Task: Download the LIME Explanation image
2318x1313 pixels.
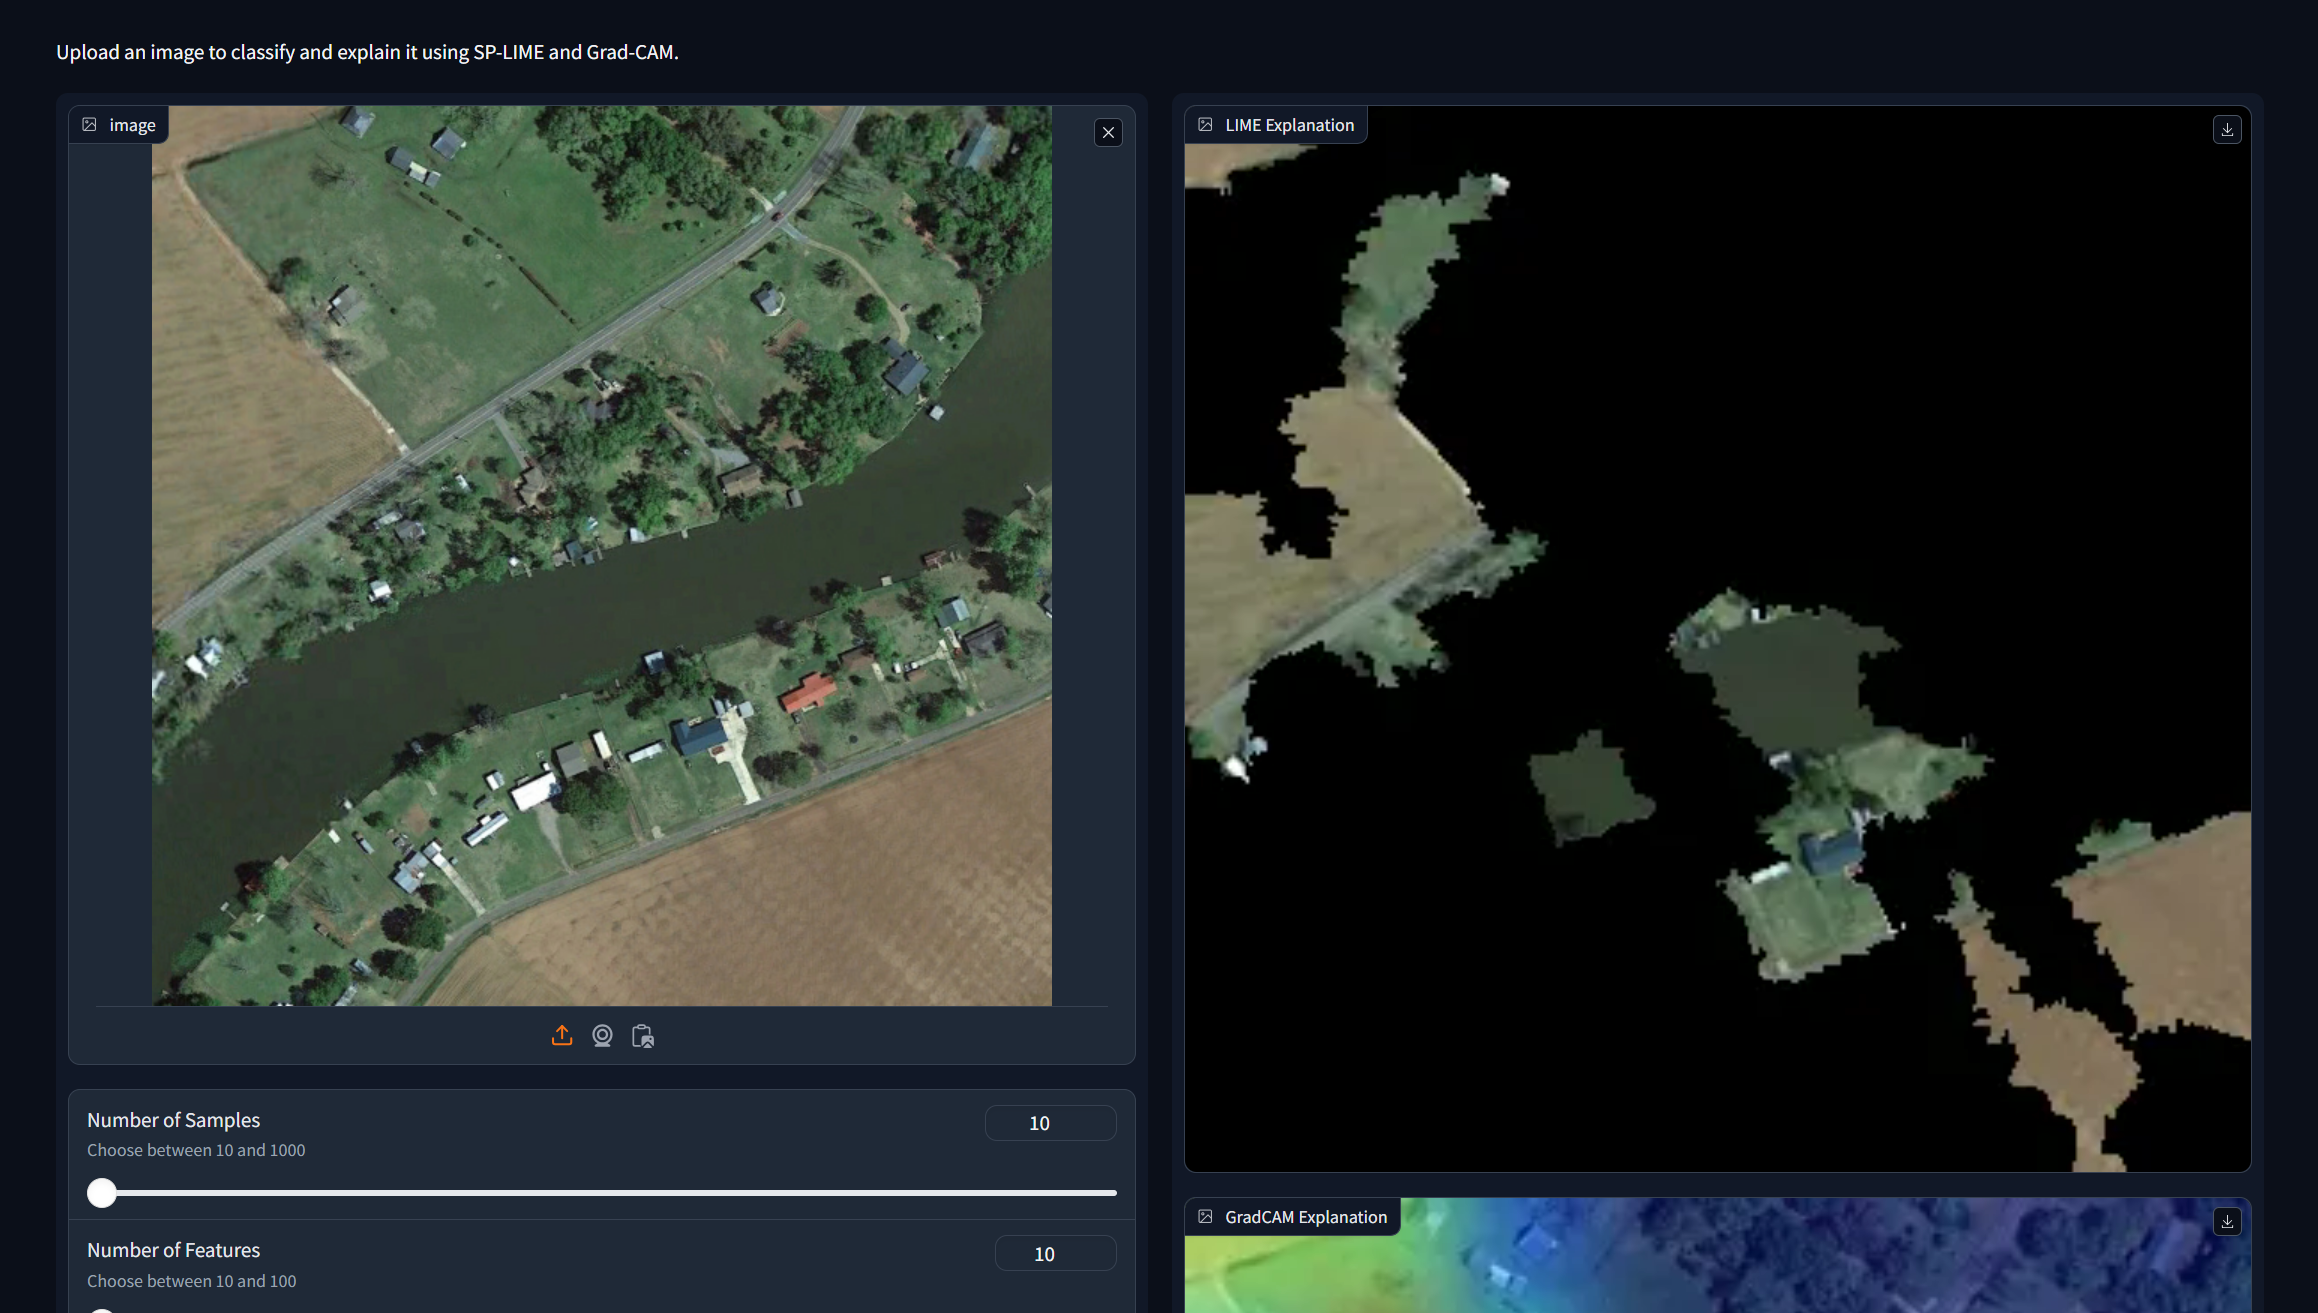Action: 2227,130
